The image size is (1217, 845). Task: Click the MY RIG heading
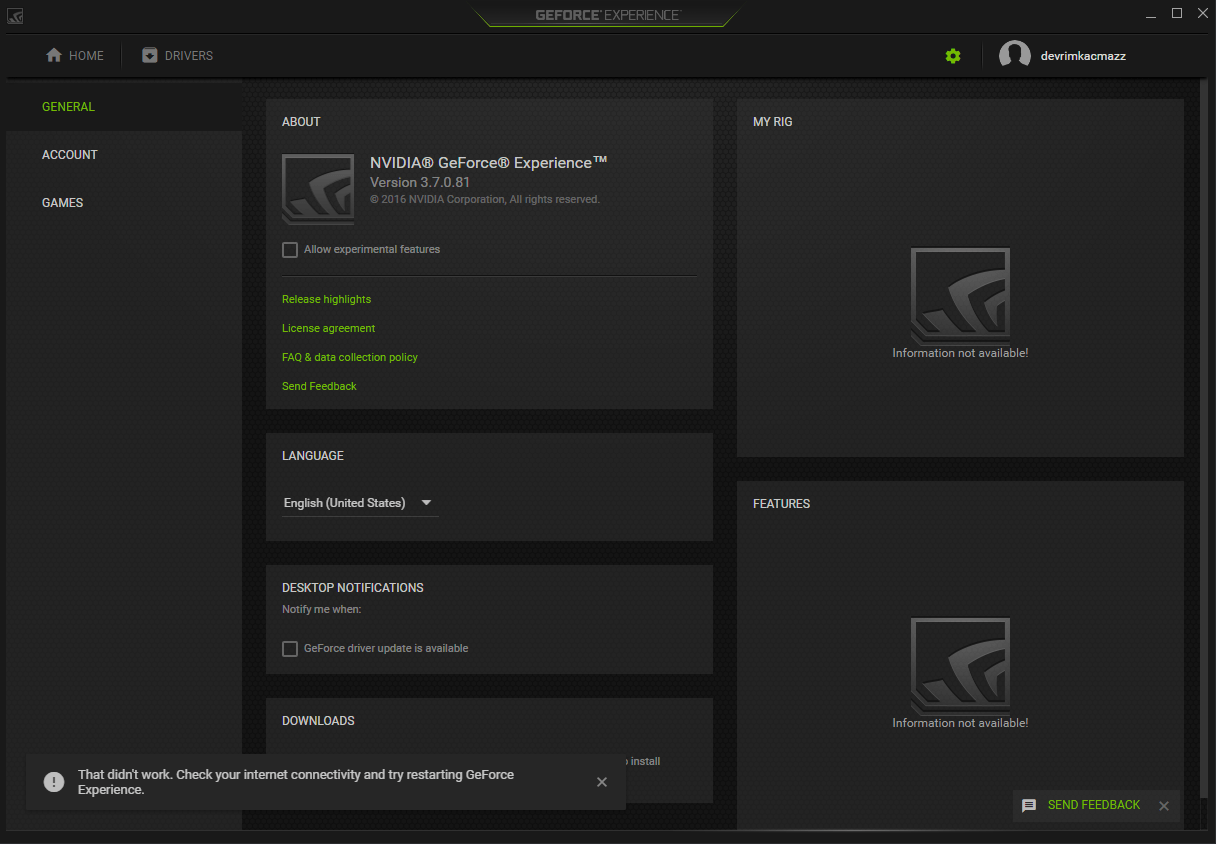[x=772, y=122]
